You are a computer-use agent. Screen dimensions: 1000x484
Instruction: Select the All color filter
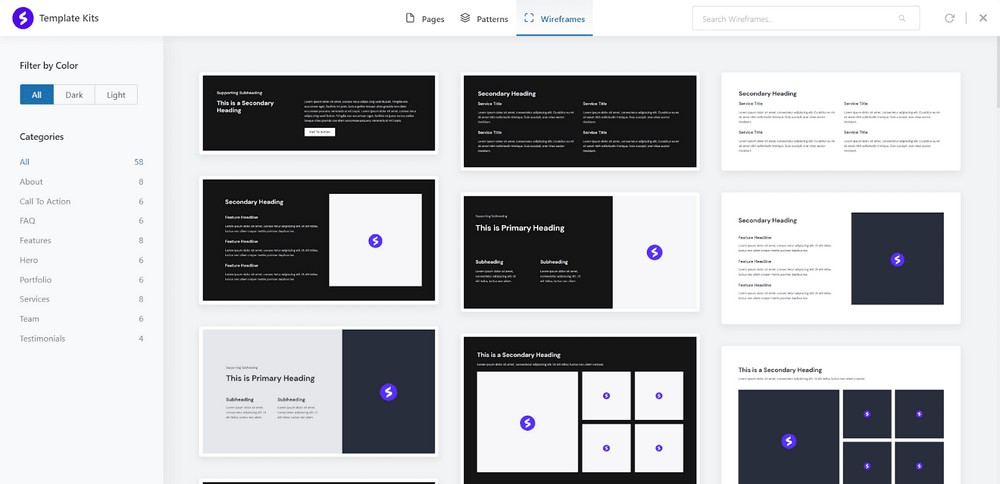pos(37,94)
